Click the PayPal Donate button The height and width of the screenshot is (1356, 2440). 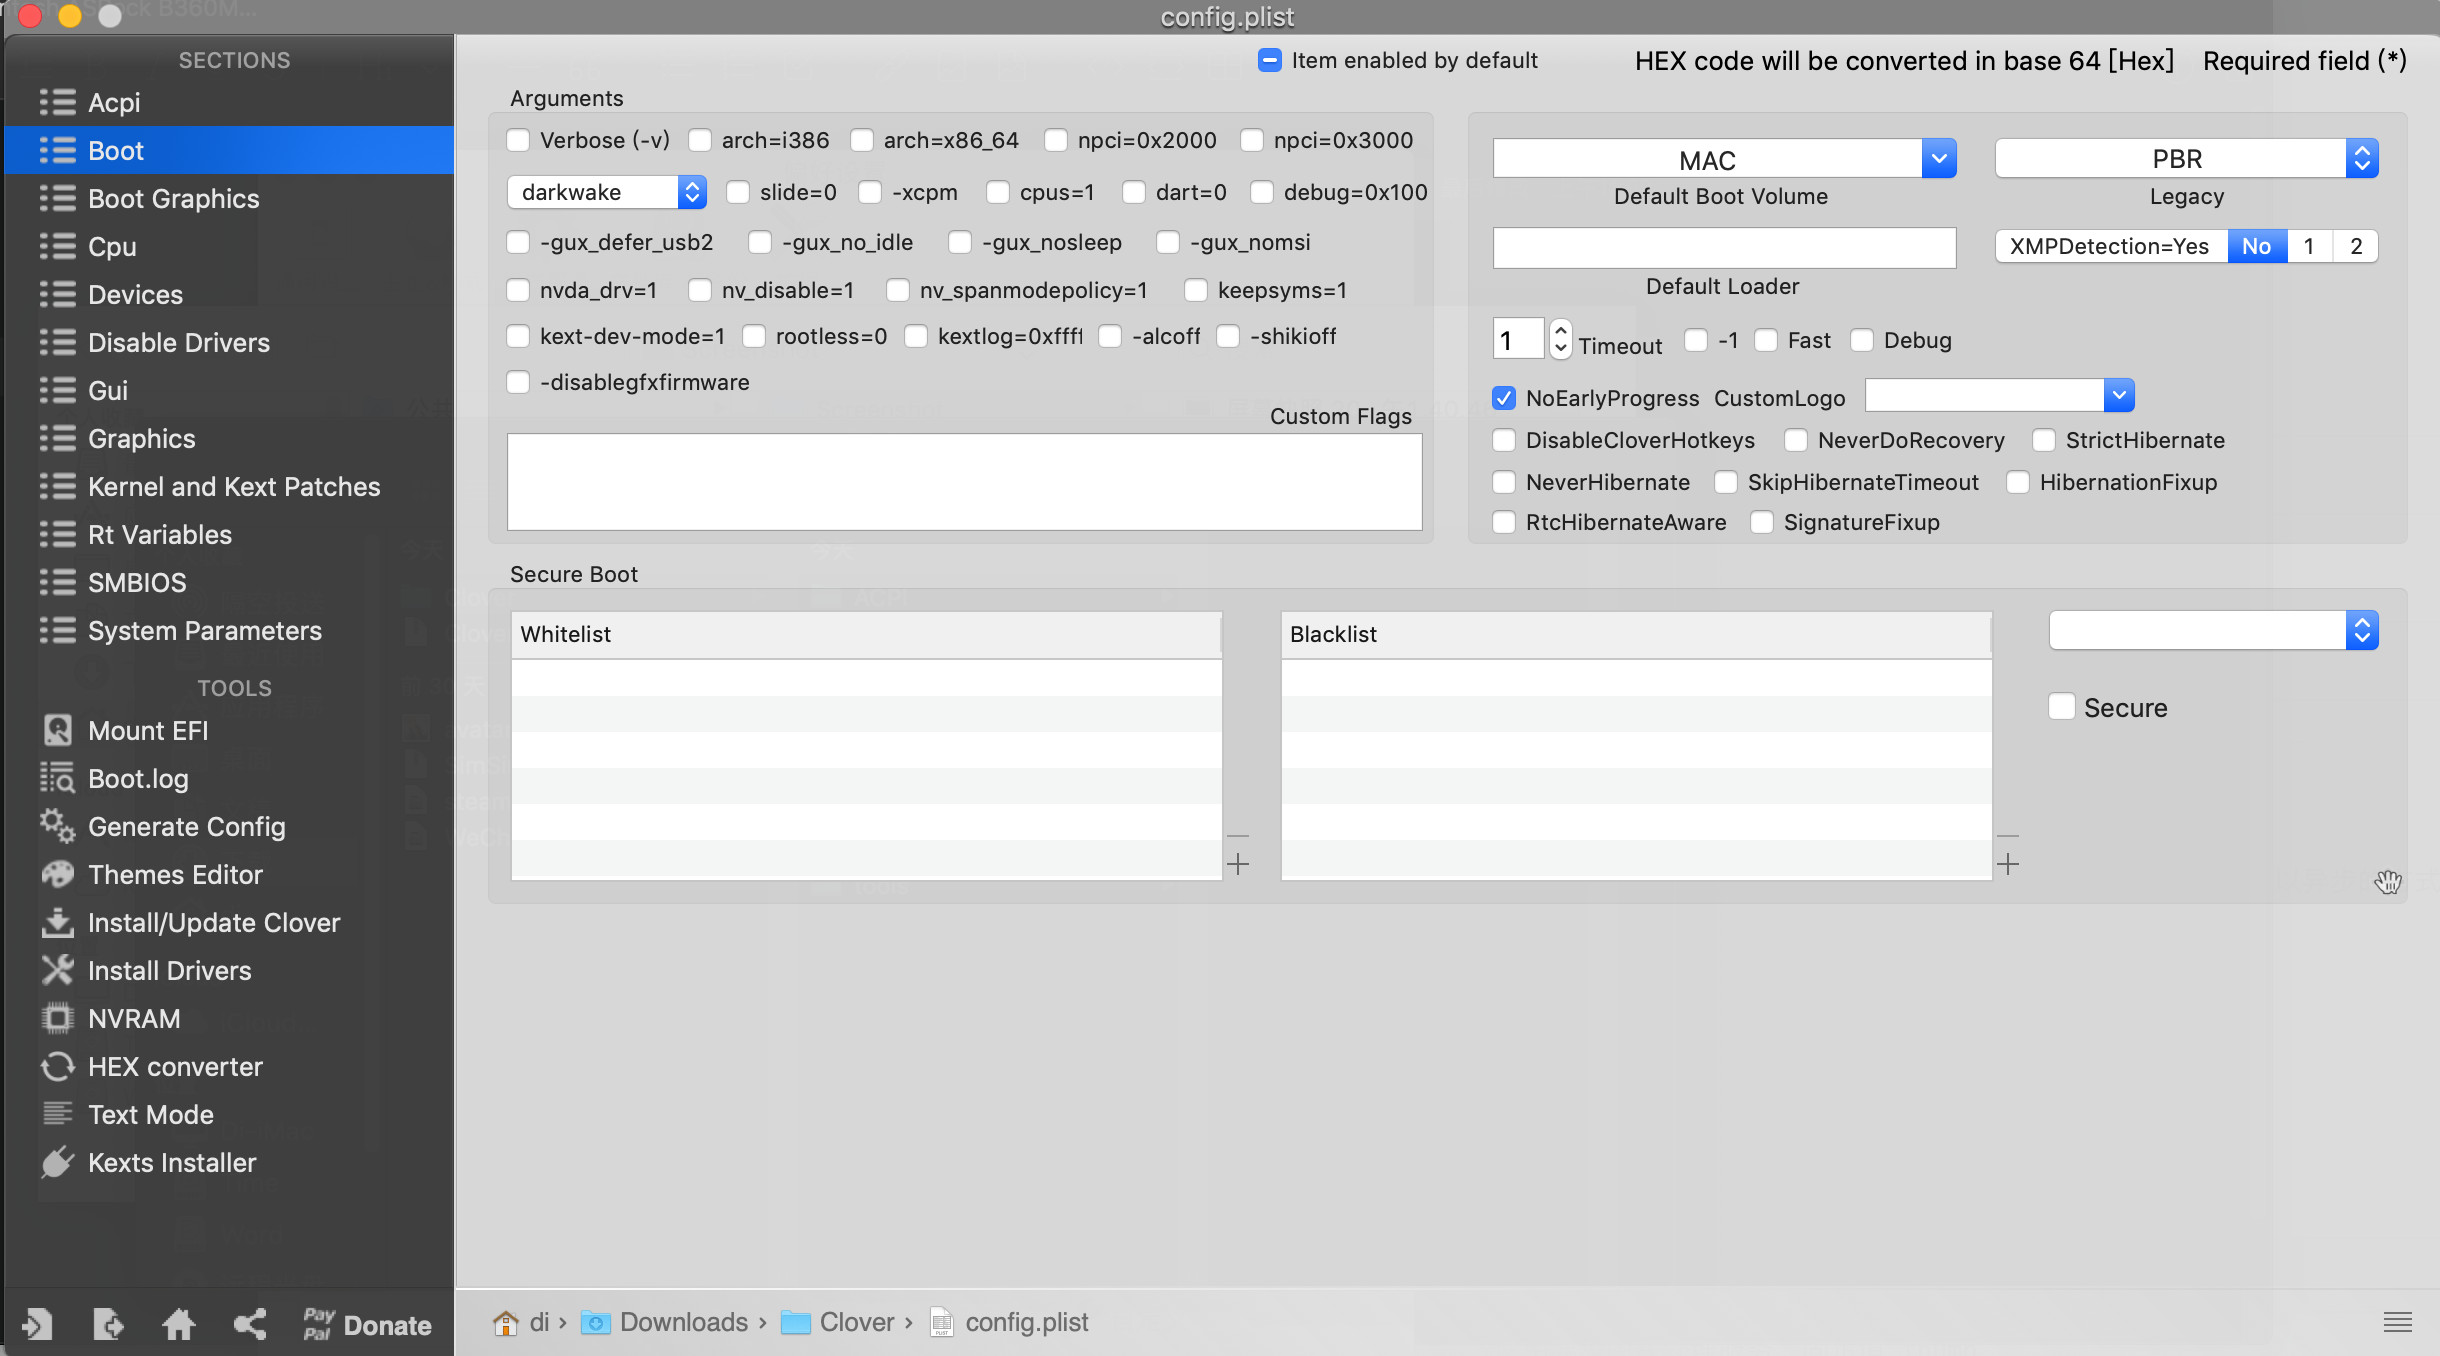367,1325
